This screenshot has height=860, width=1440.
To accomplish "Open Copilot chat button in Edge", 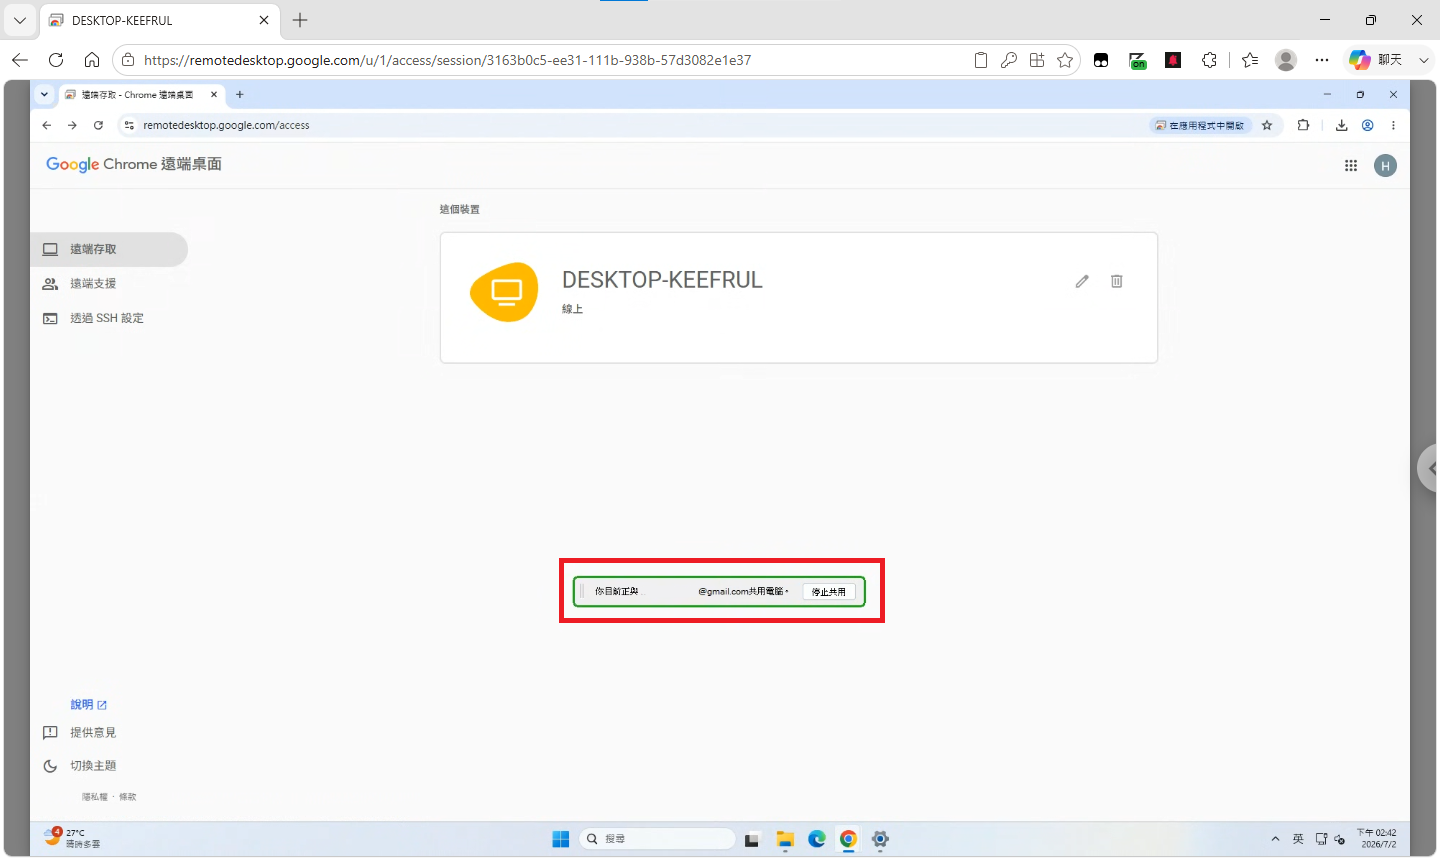I will tap(1376, 60).
